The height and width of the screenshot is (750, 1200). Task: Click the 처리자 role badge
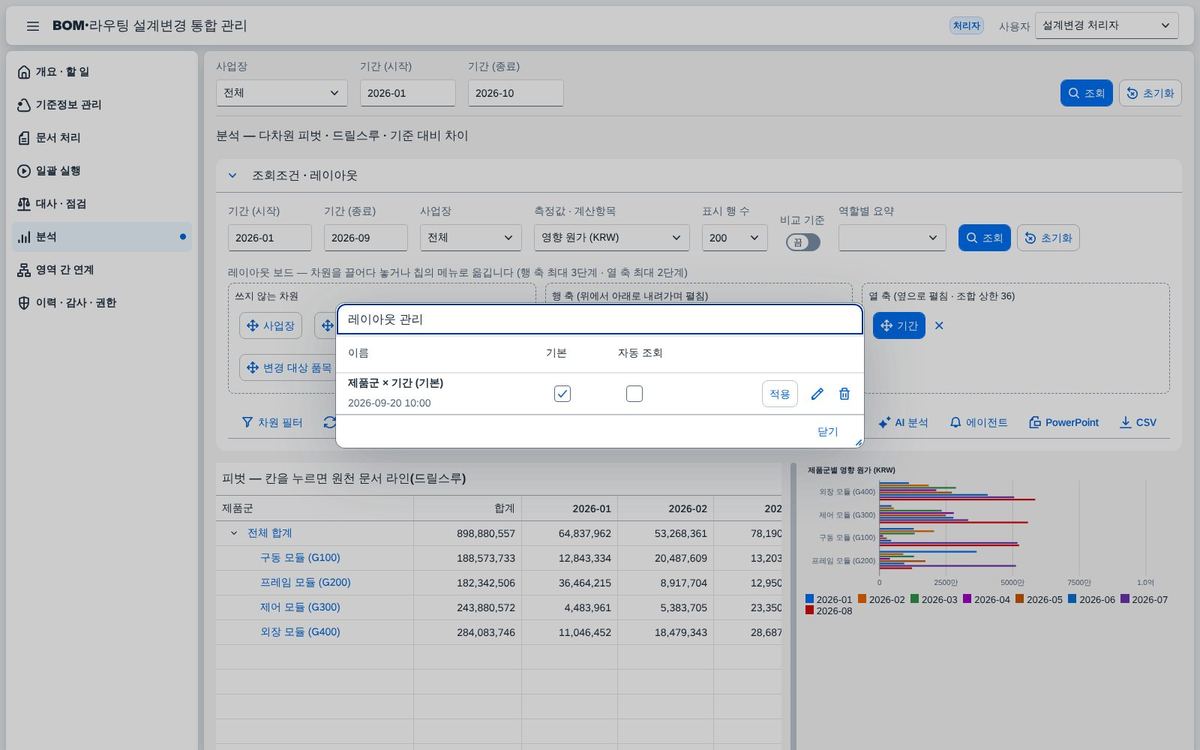point(966,26)
